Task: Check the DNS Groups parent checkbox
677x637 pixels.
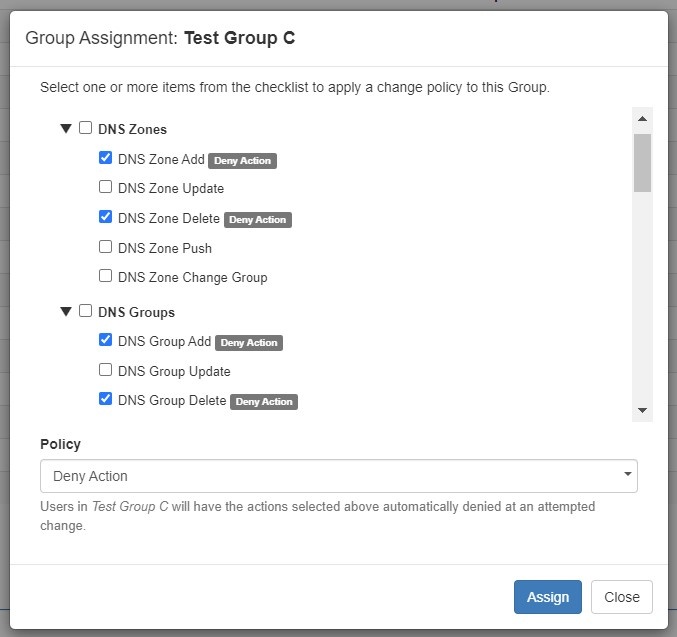Action: (86, 311)
